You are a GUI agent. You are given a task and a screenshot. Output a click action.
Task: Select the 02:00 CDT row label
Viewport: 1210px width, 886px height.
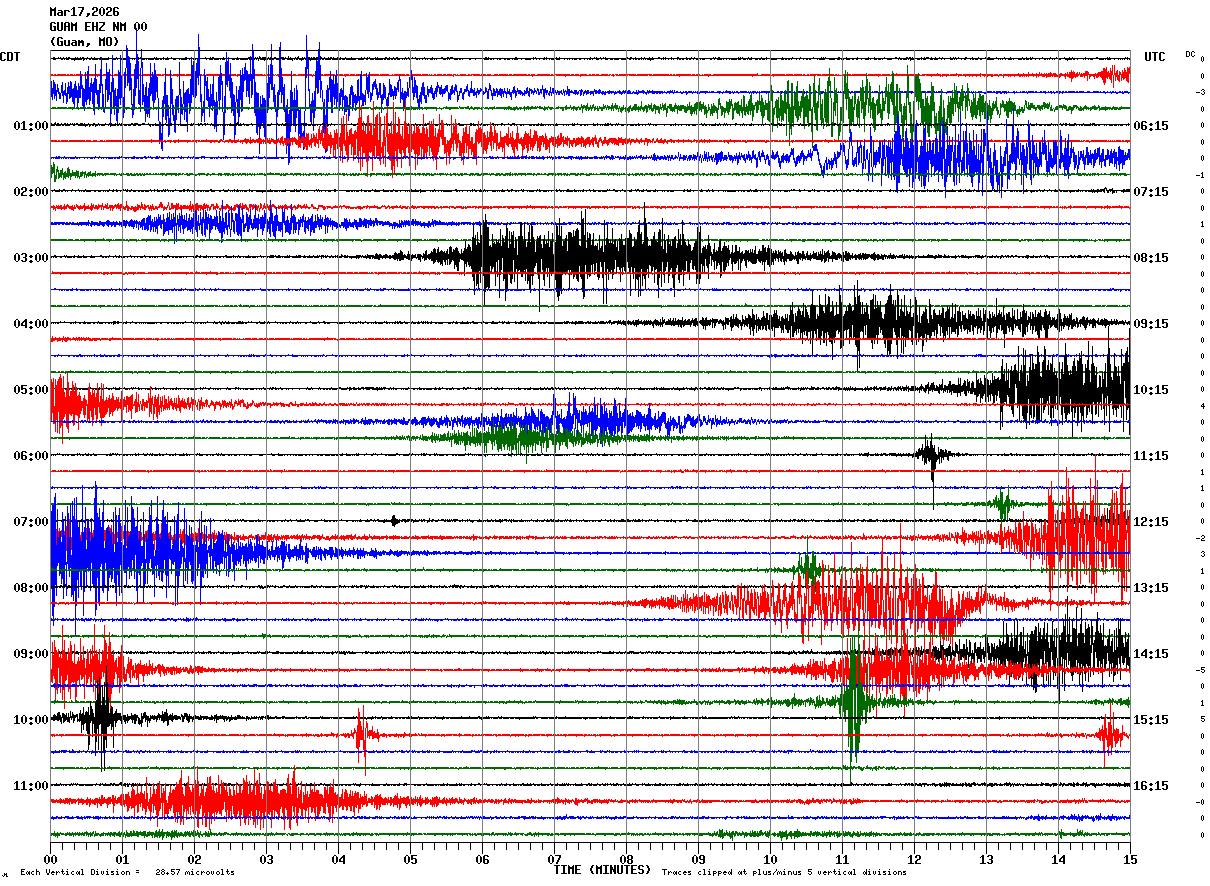31,192
